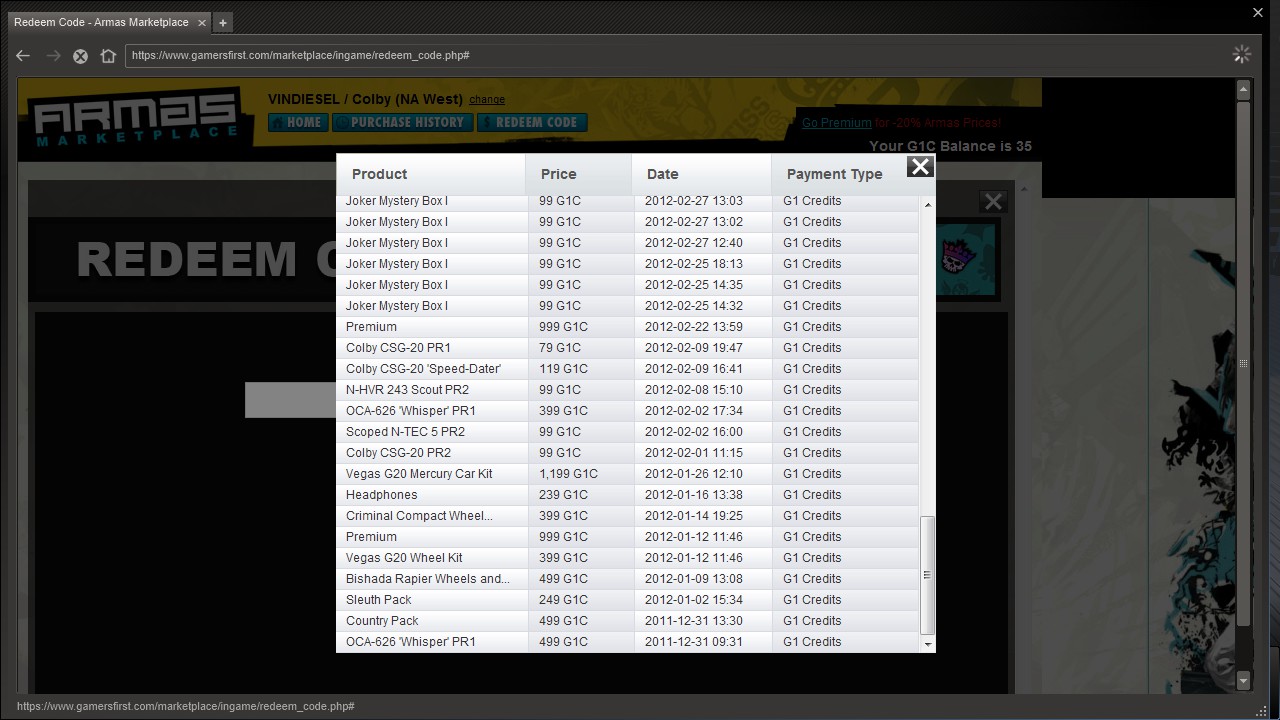Click table scrollbar up arrow
Viewport: 1280px width, 720px height.
pyautogui.click(x=927, y=205)
